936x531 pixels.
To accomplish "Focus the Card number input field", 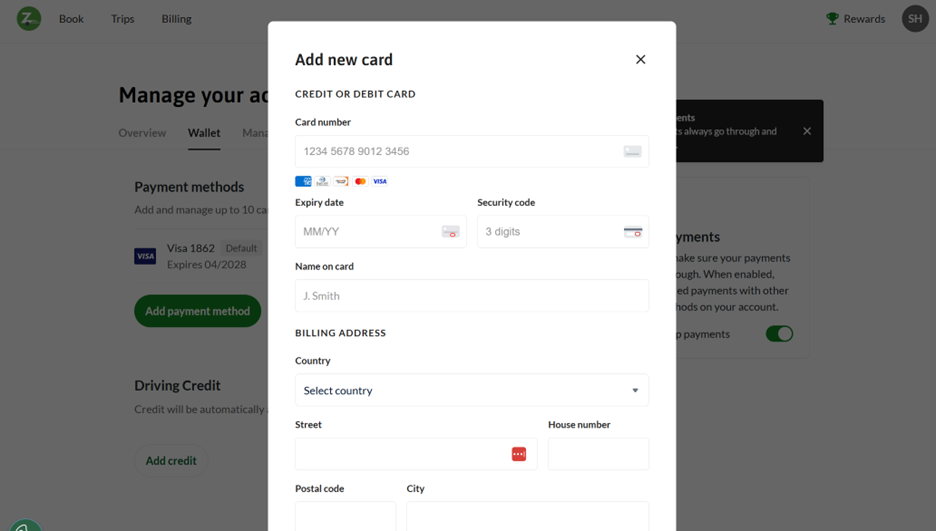I will coord(472,152).
